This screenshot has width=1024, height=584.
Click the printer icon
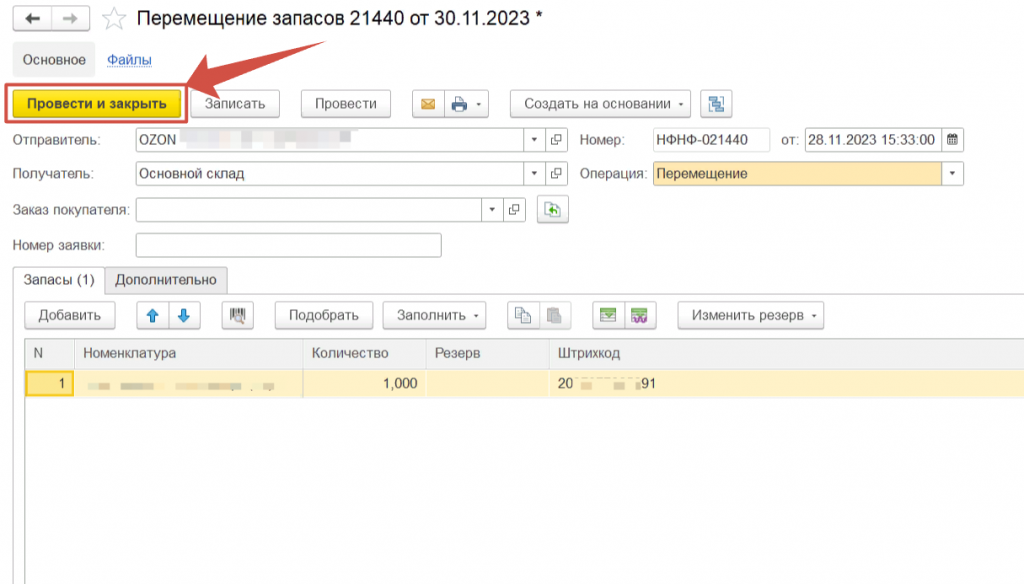459,104
